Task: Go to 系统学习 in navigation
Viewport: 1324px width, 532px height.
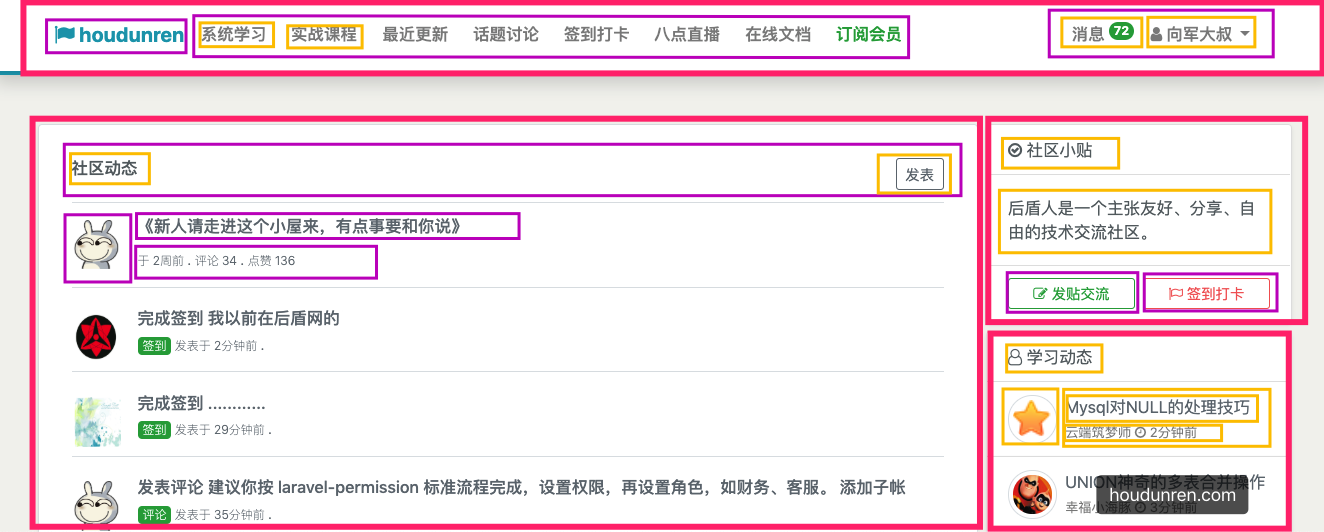Action: click(234, 35)
